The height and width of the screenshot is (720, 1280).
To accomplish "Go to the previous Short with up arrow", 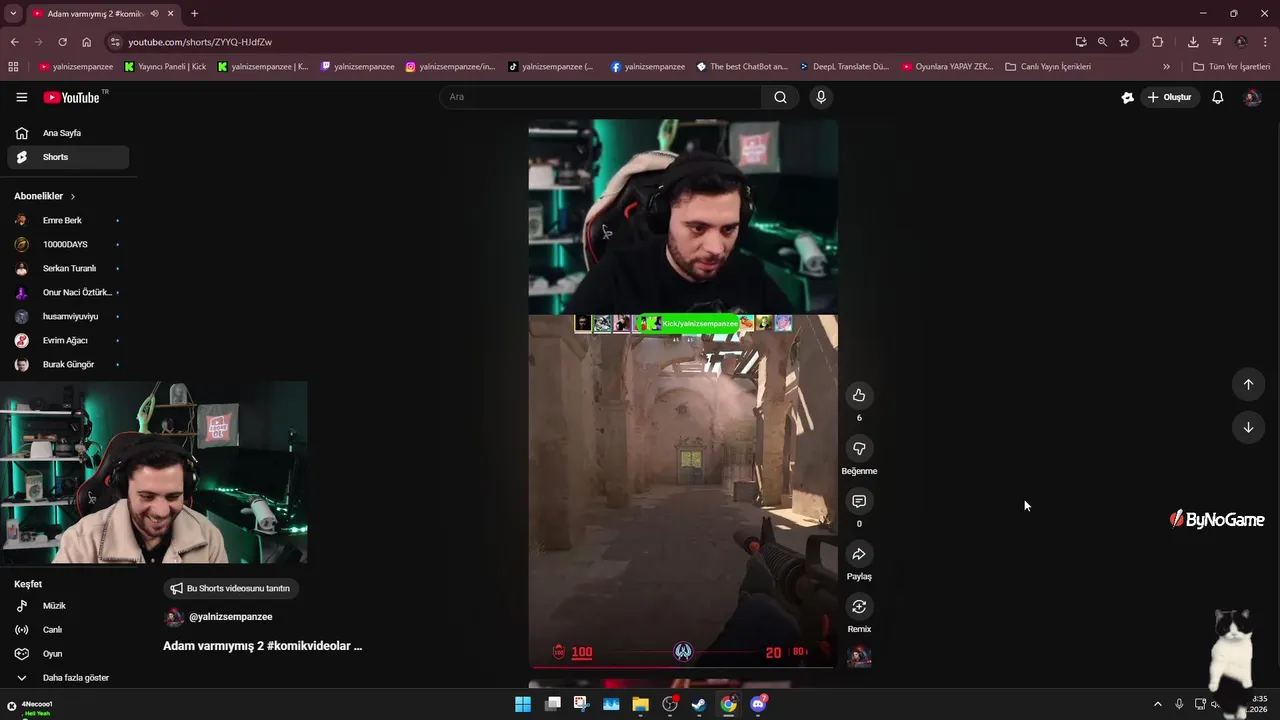I will (x=1248, y=384).
